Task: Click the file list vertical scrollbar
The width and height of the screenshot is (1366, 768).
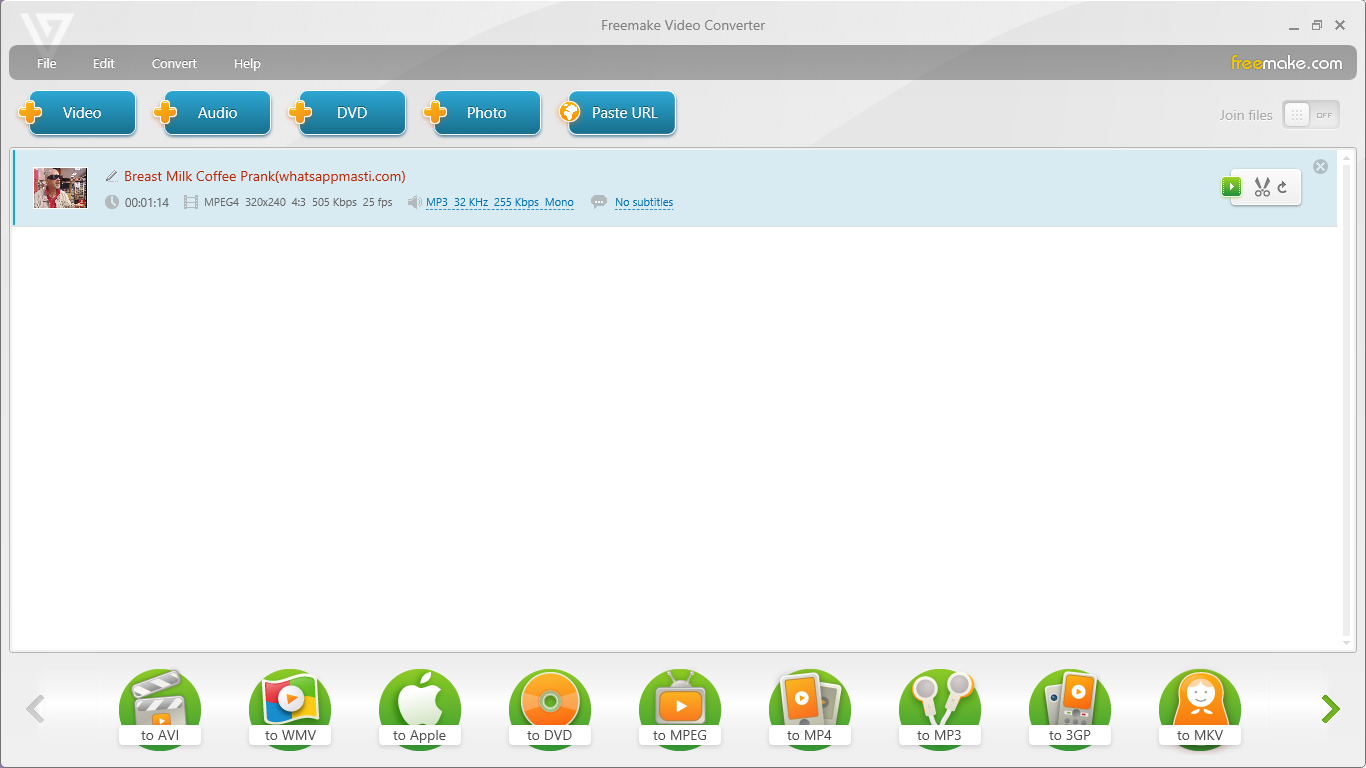Action: pyautogui.click(x=1347, y=398)
